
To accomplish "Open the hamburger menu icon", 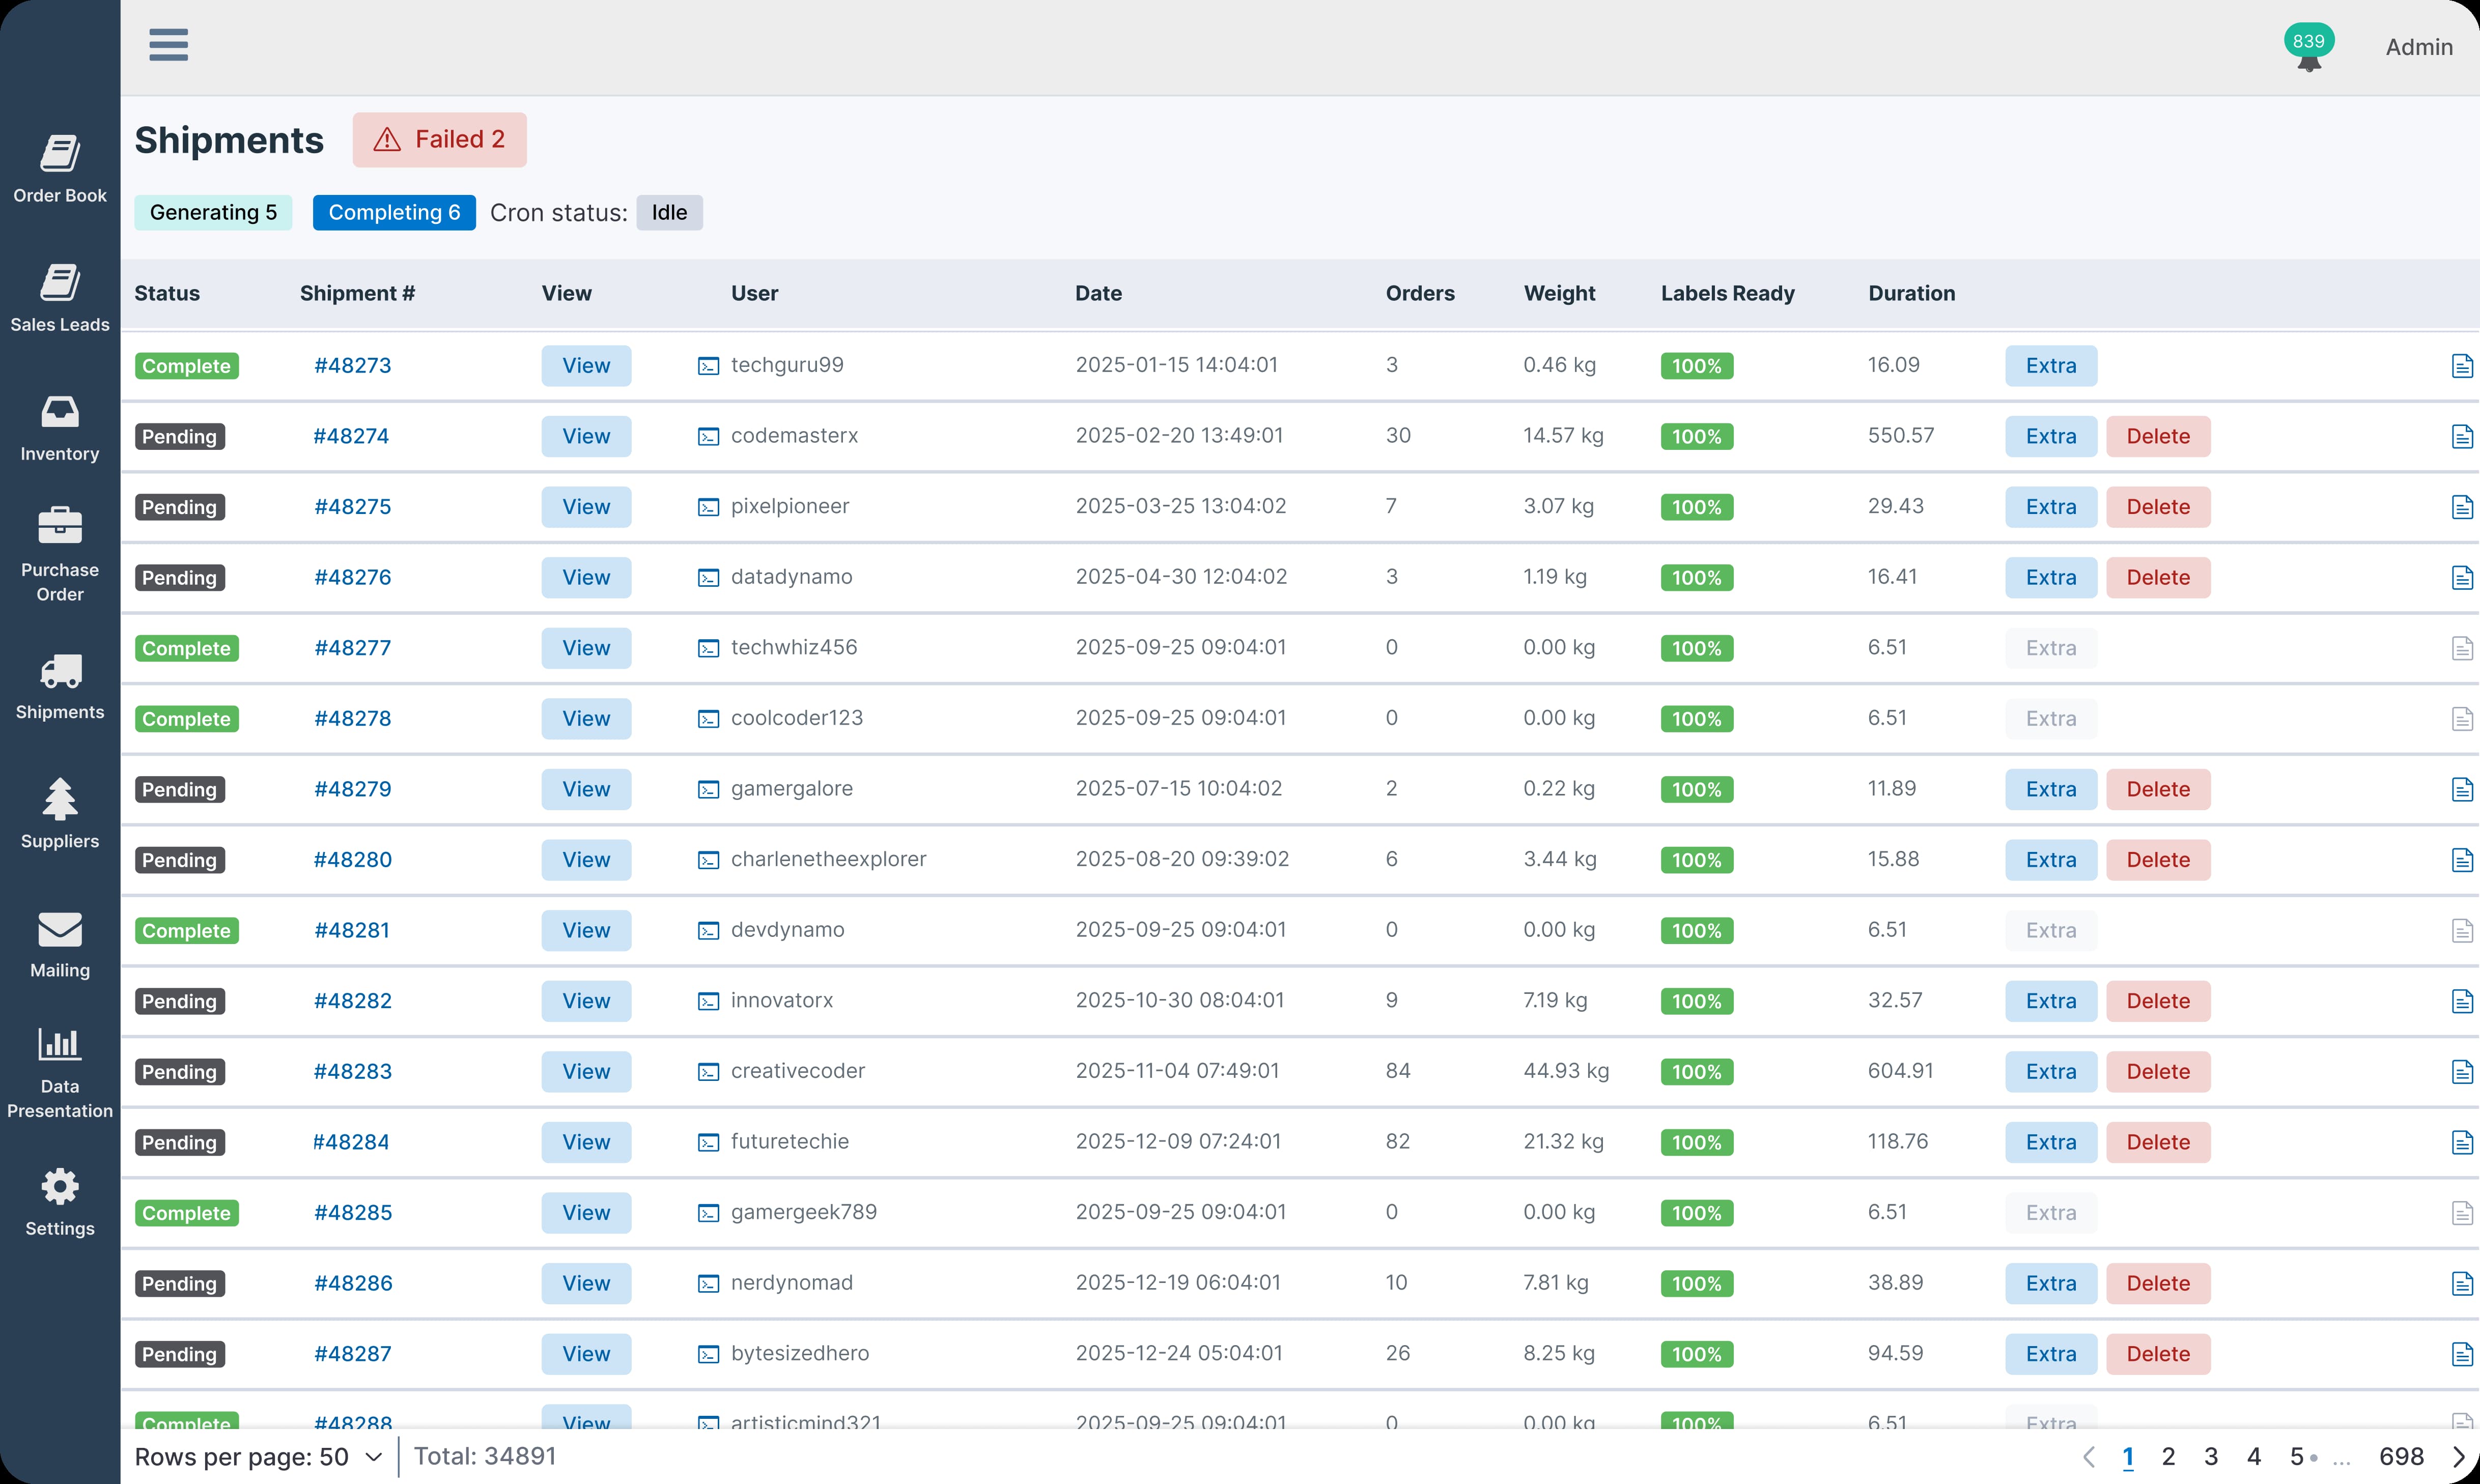I will click(168, 45).
